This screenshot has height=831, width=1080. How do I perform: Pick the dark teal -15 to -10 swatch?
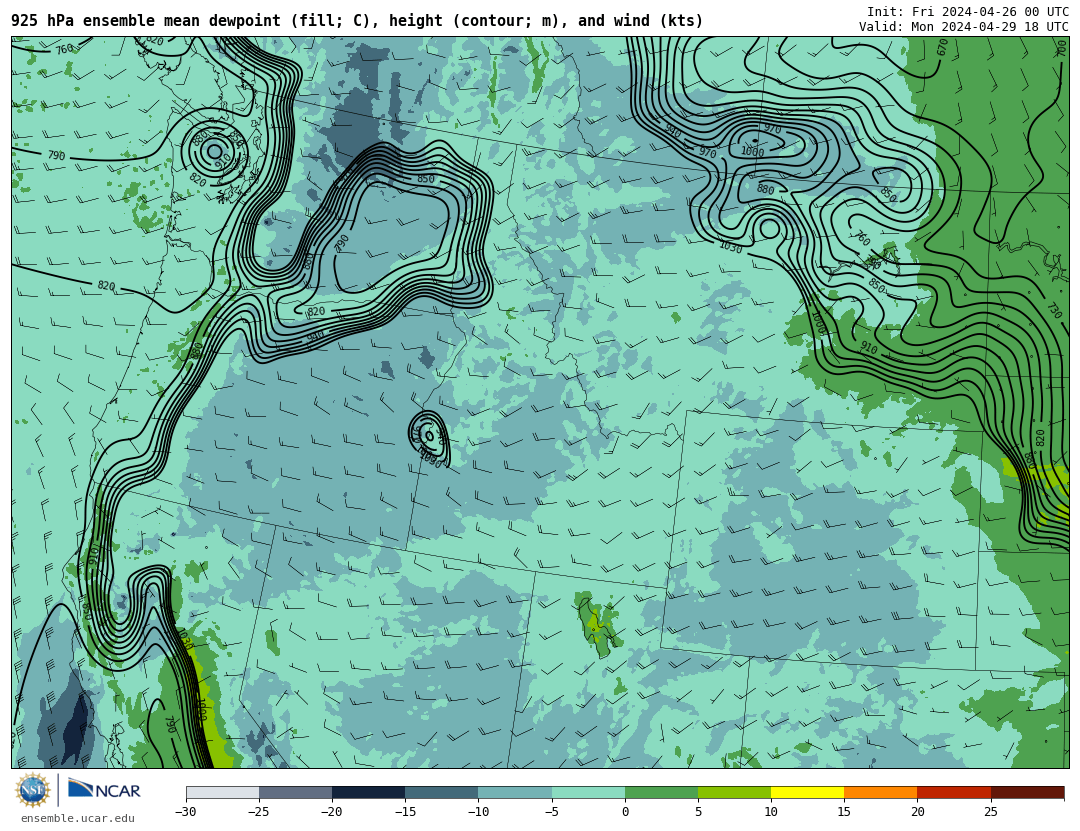[442, 793]
